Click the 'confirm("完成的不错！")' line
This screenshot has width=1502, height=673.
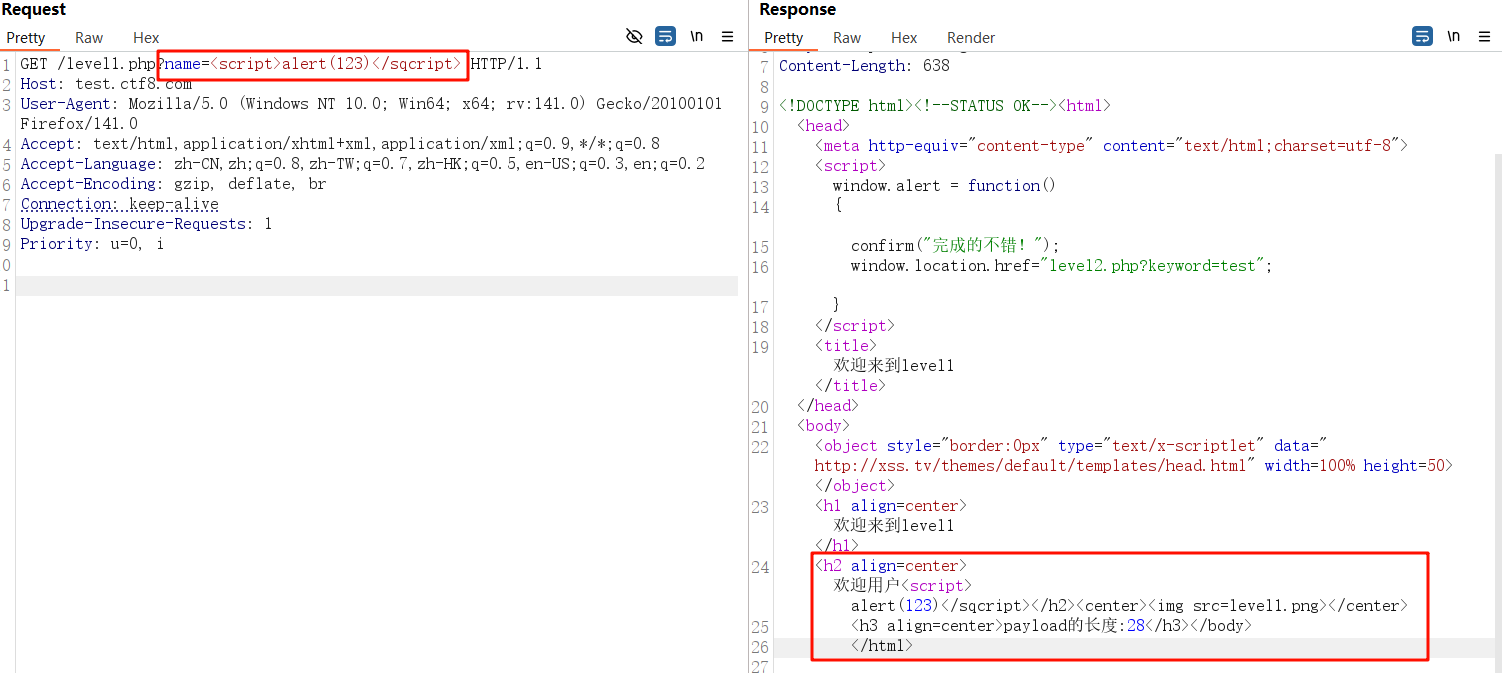tap(955, 246)
